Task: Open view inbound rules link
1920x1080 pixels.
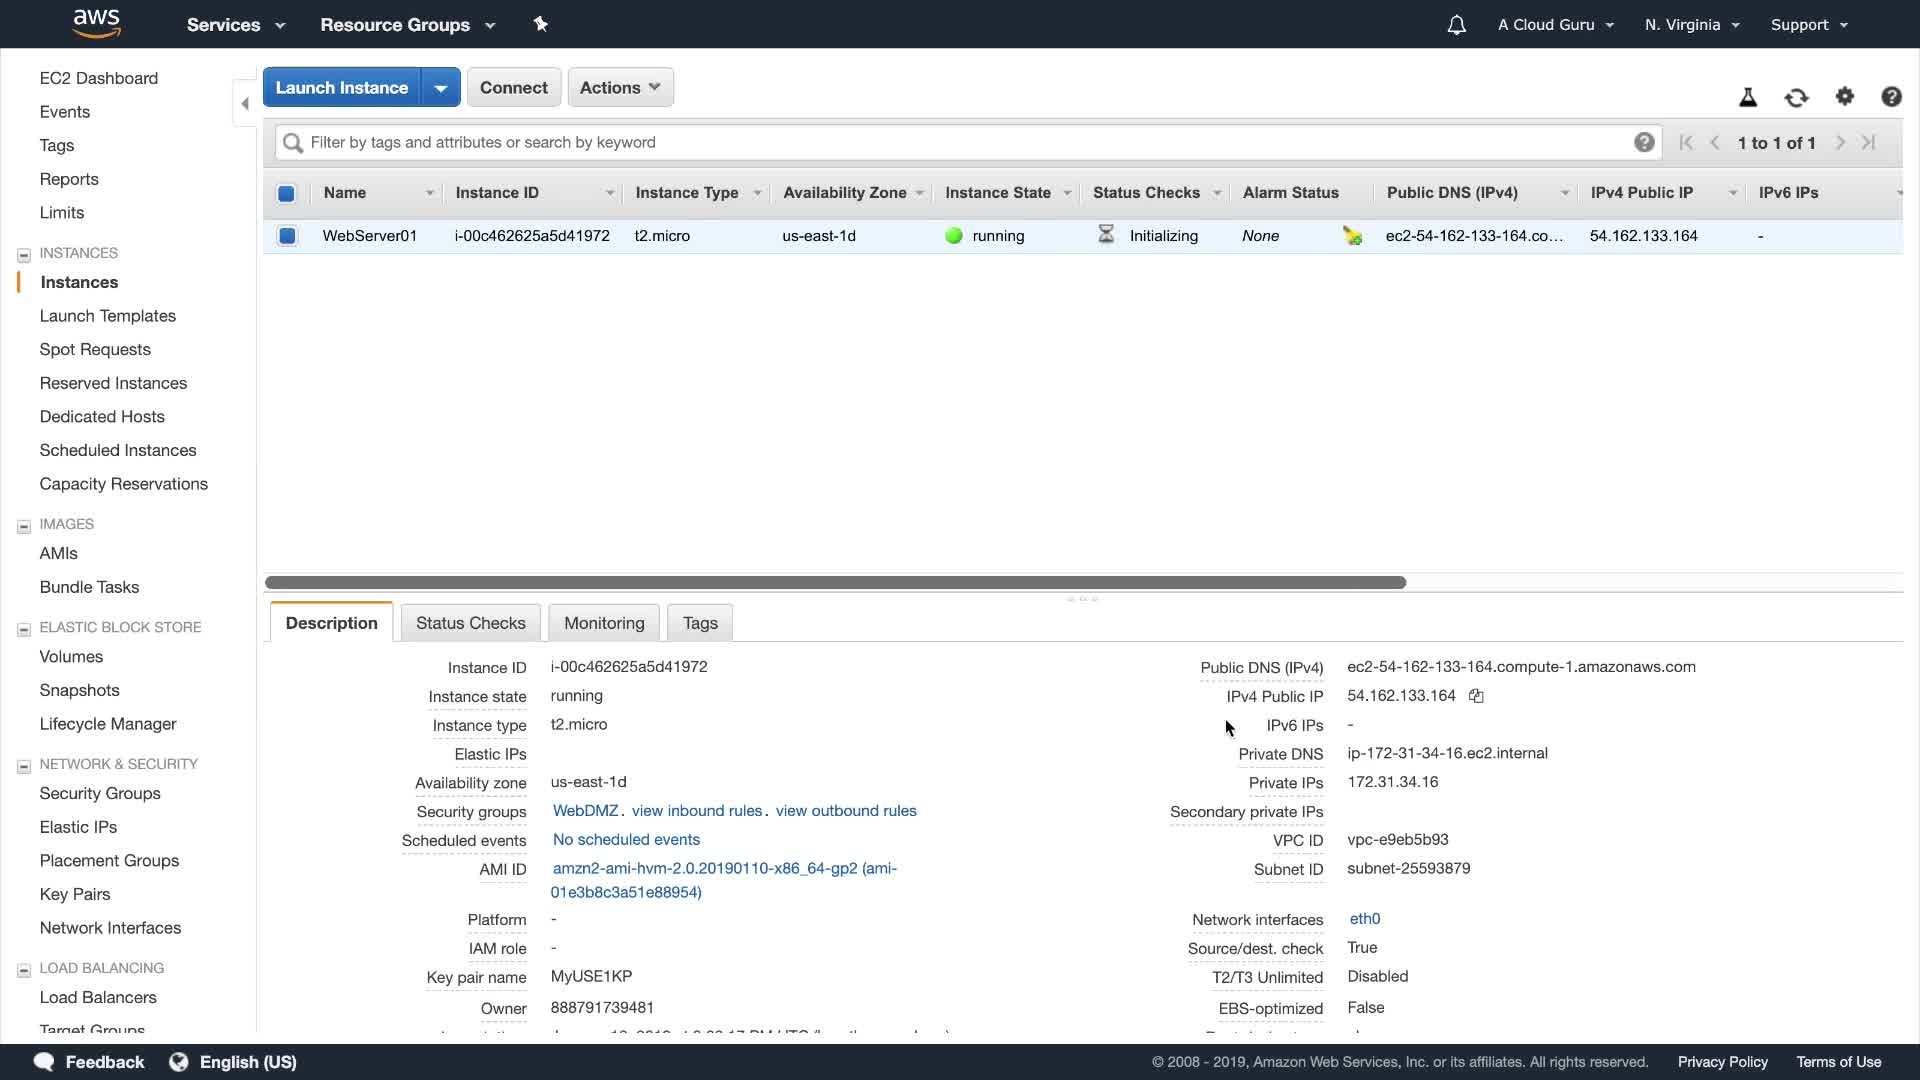Action: 697,811
